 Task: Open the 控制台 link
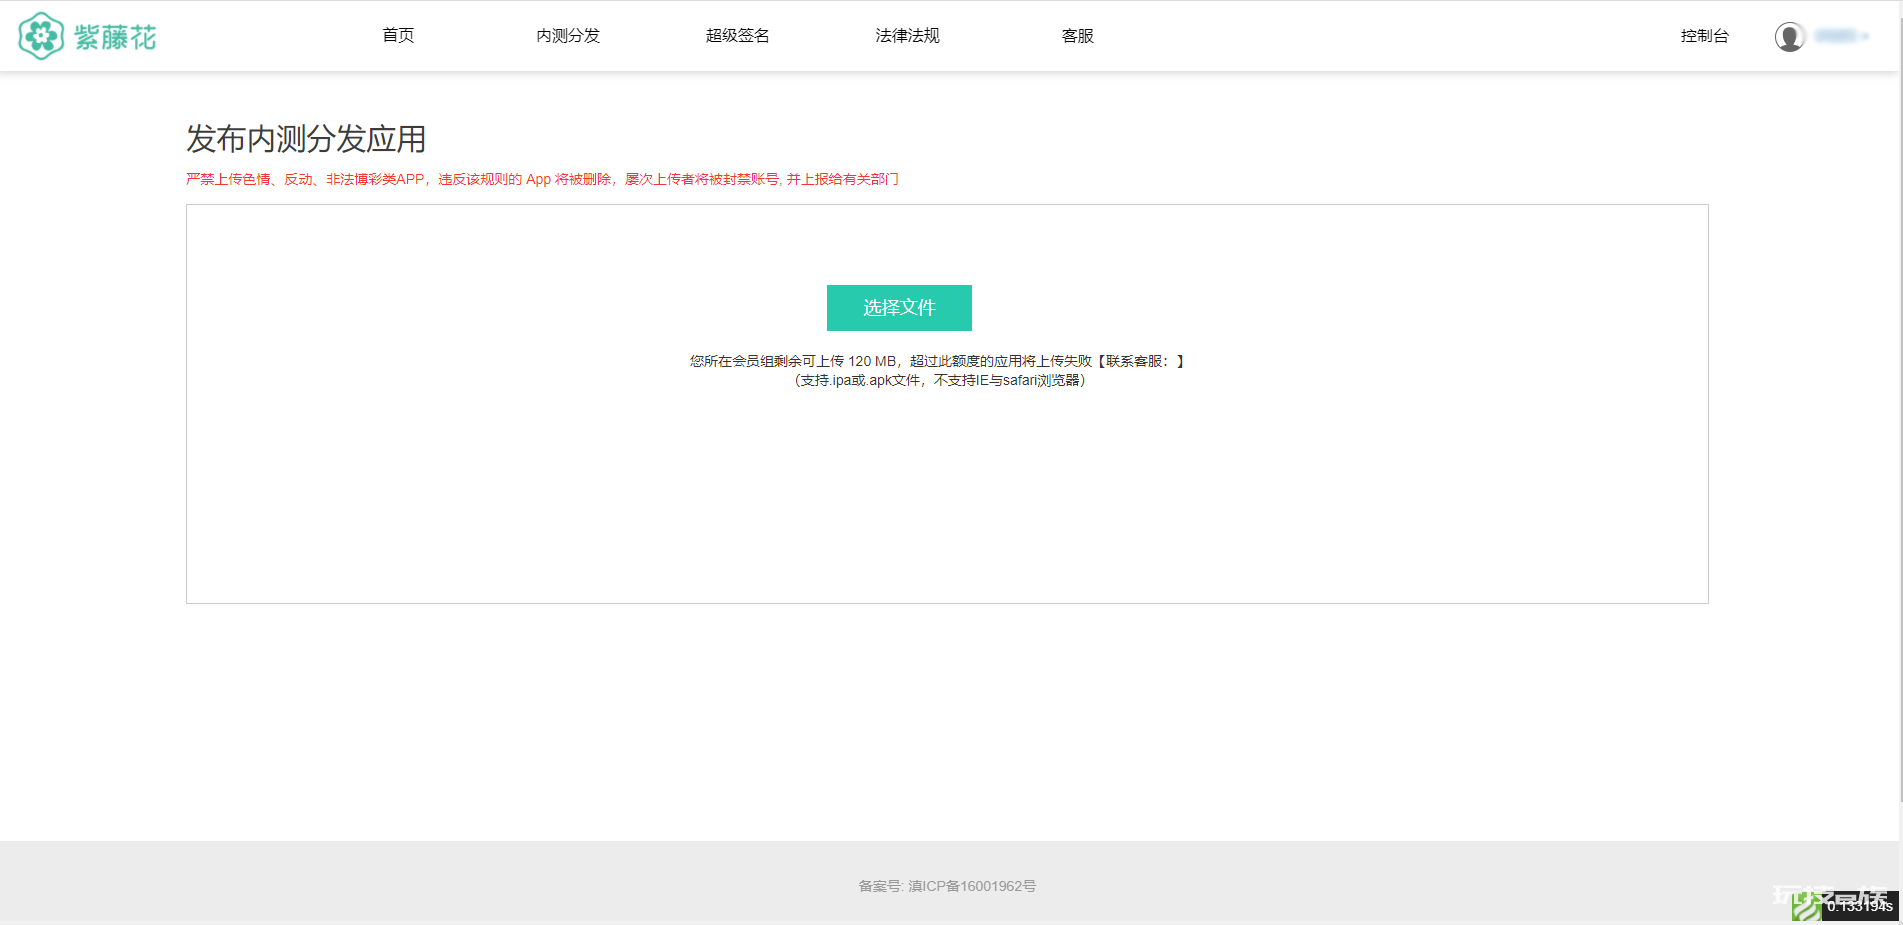point(1705,36)
